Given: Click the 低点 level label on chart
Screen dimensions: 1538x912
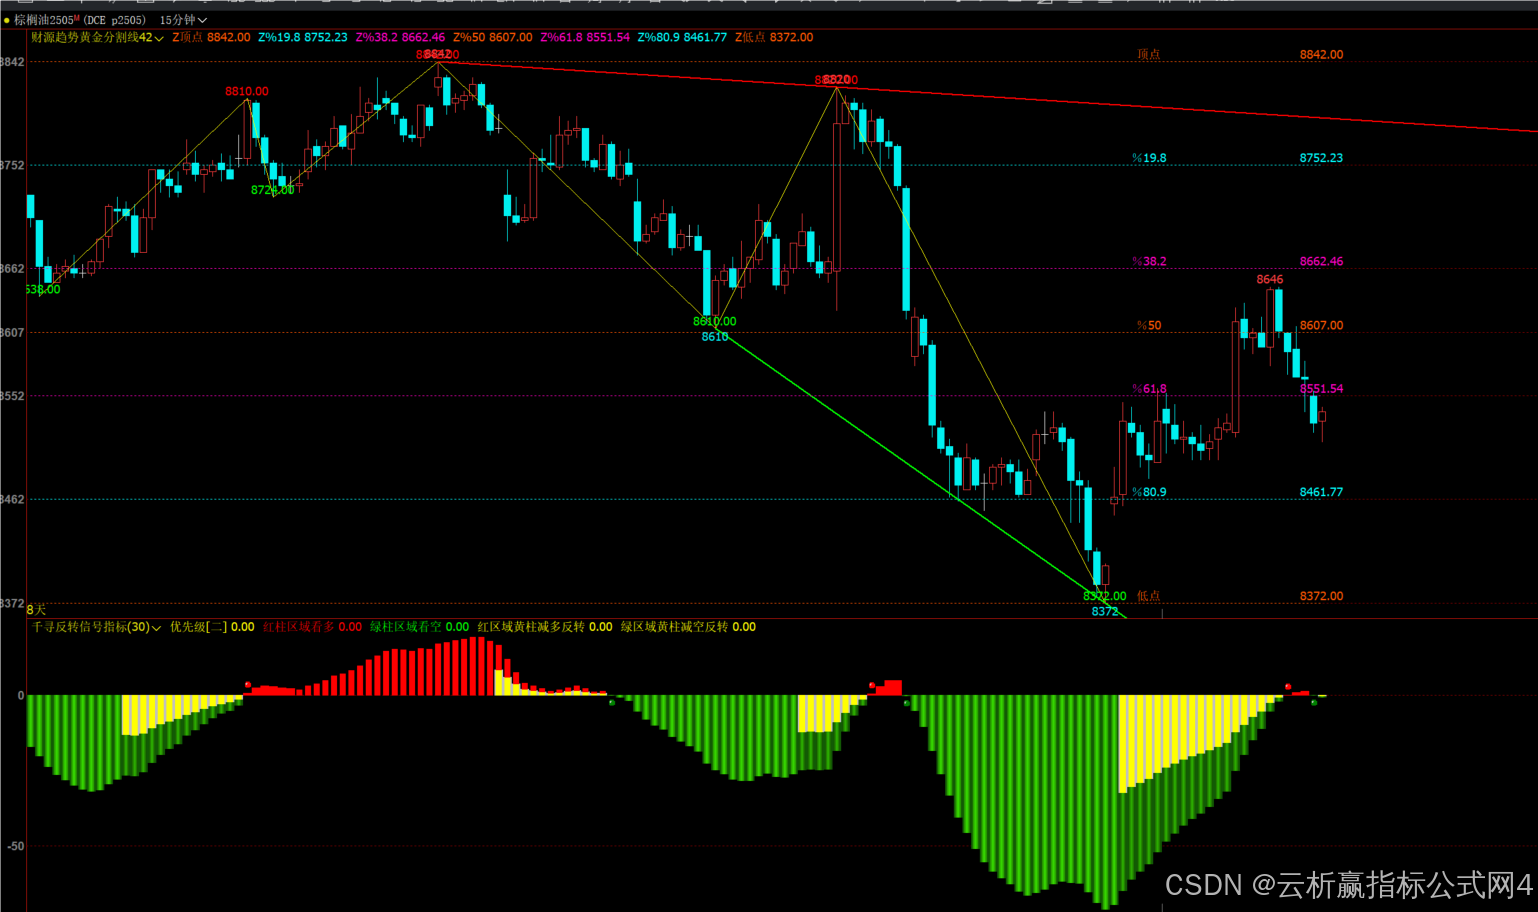Looking at the screenshot, I should pyautogui.click(x=1149, y=596).
